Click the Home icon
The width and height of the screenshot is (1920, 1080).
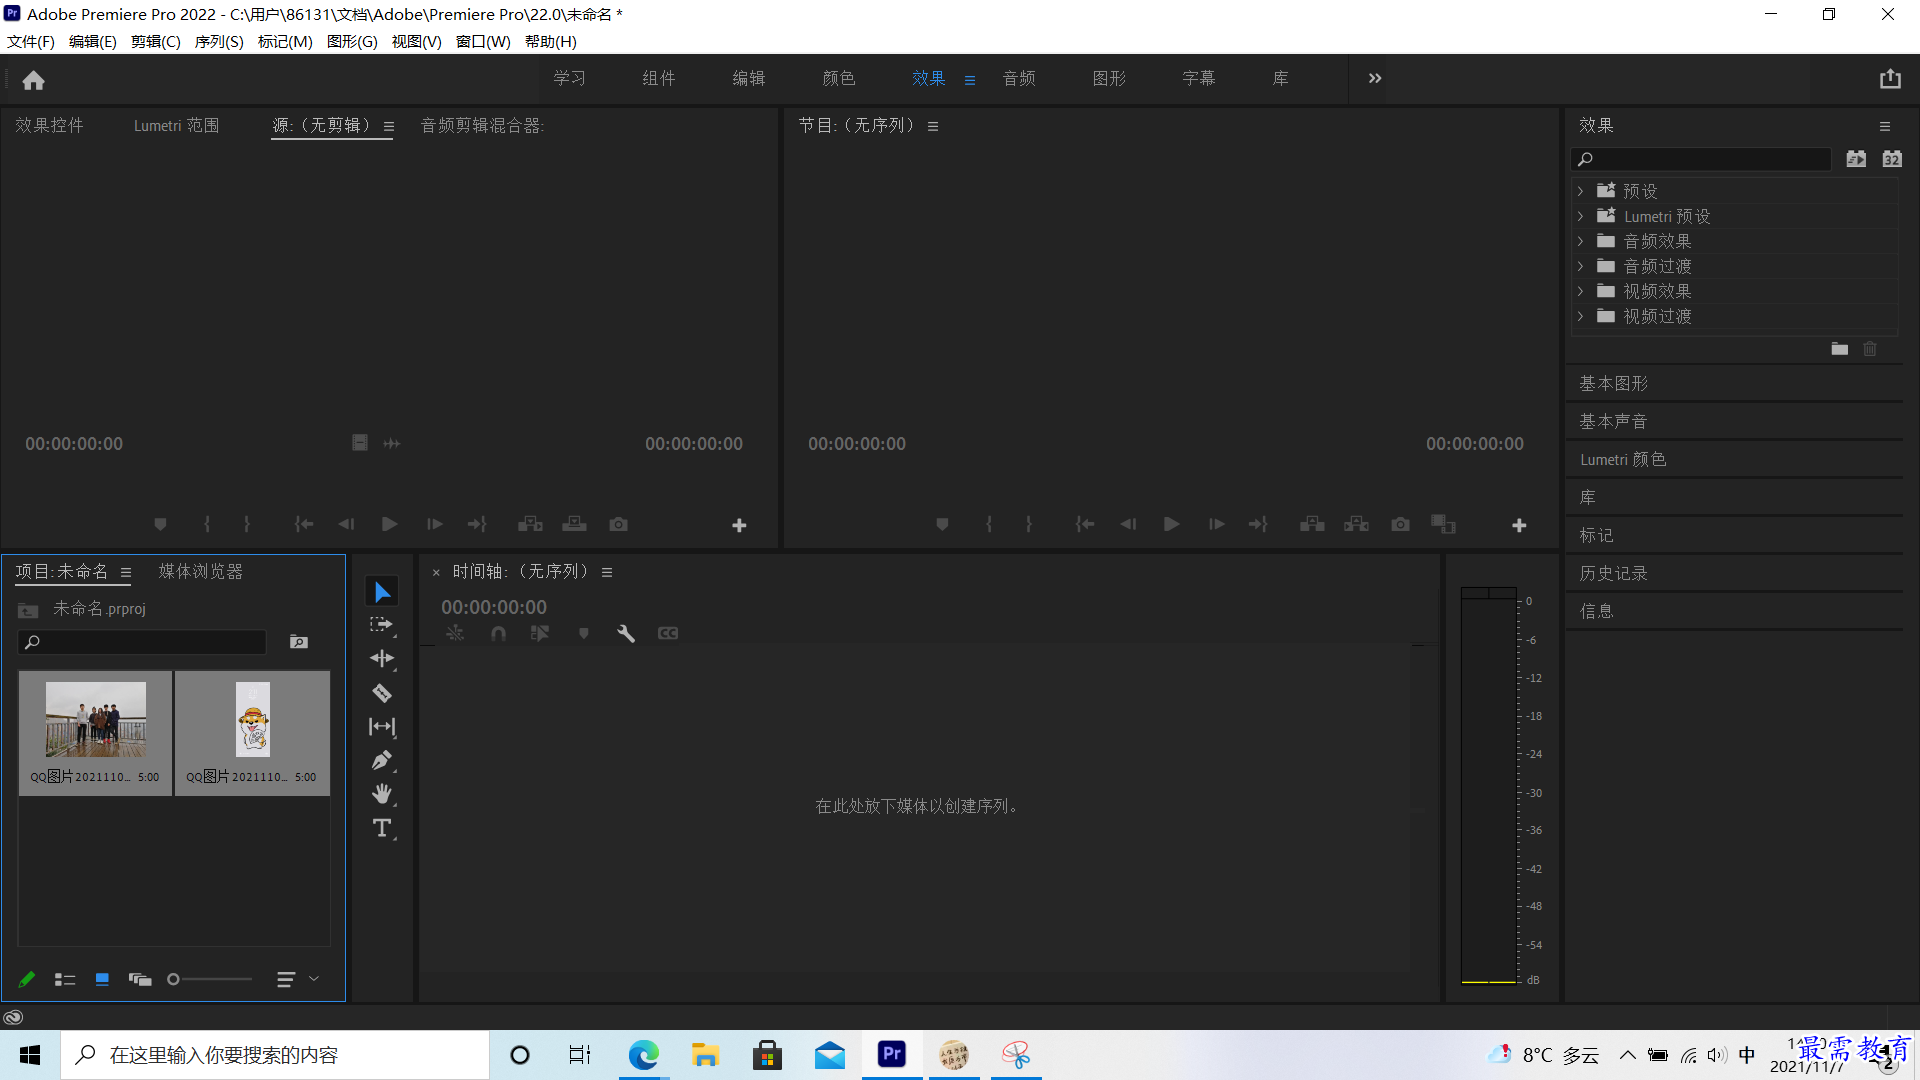pyautogui.click(x=34, y=80)
